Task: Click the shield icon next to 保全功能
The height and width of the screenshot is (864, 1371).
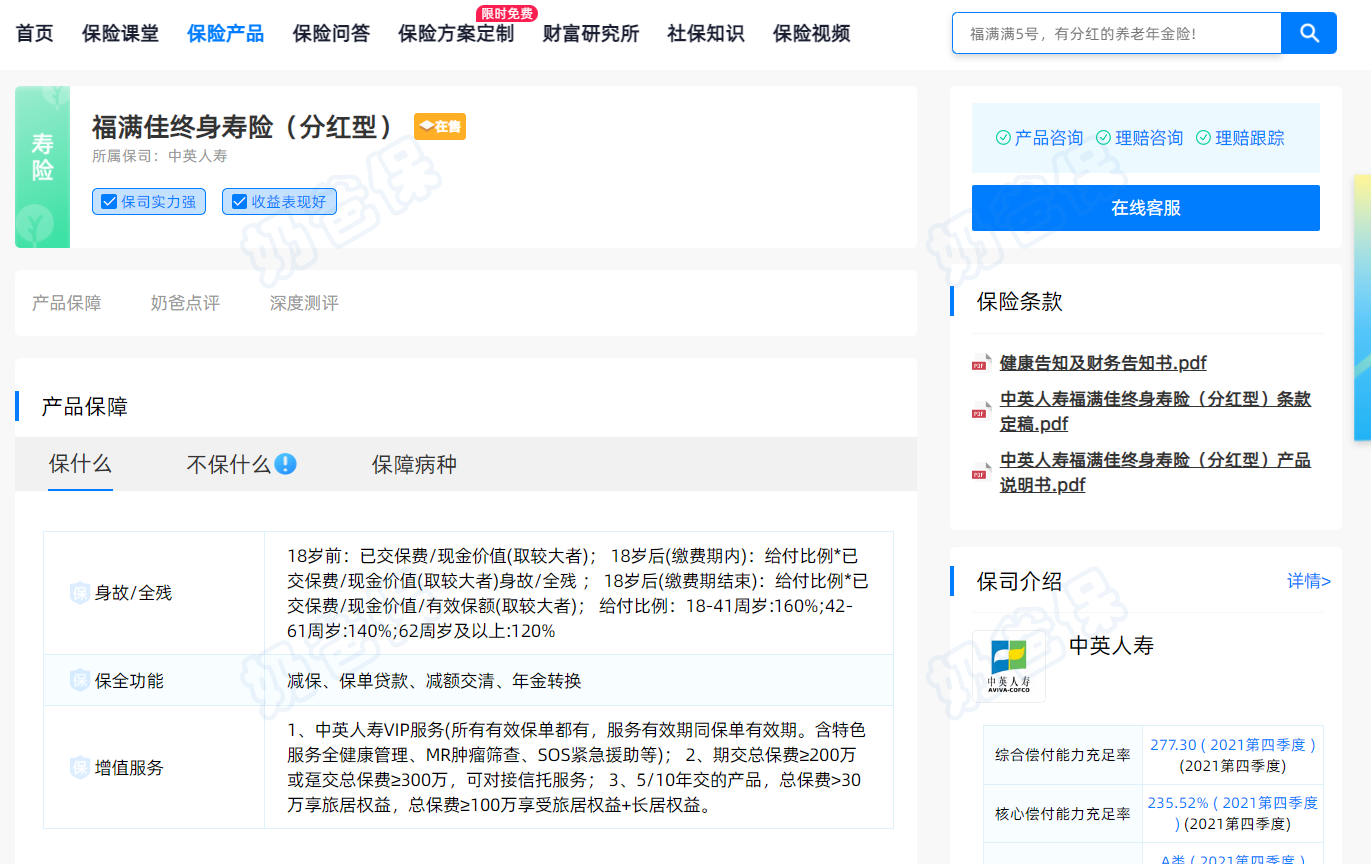Action: [x=80, y=681]
